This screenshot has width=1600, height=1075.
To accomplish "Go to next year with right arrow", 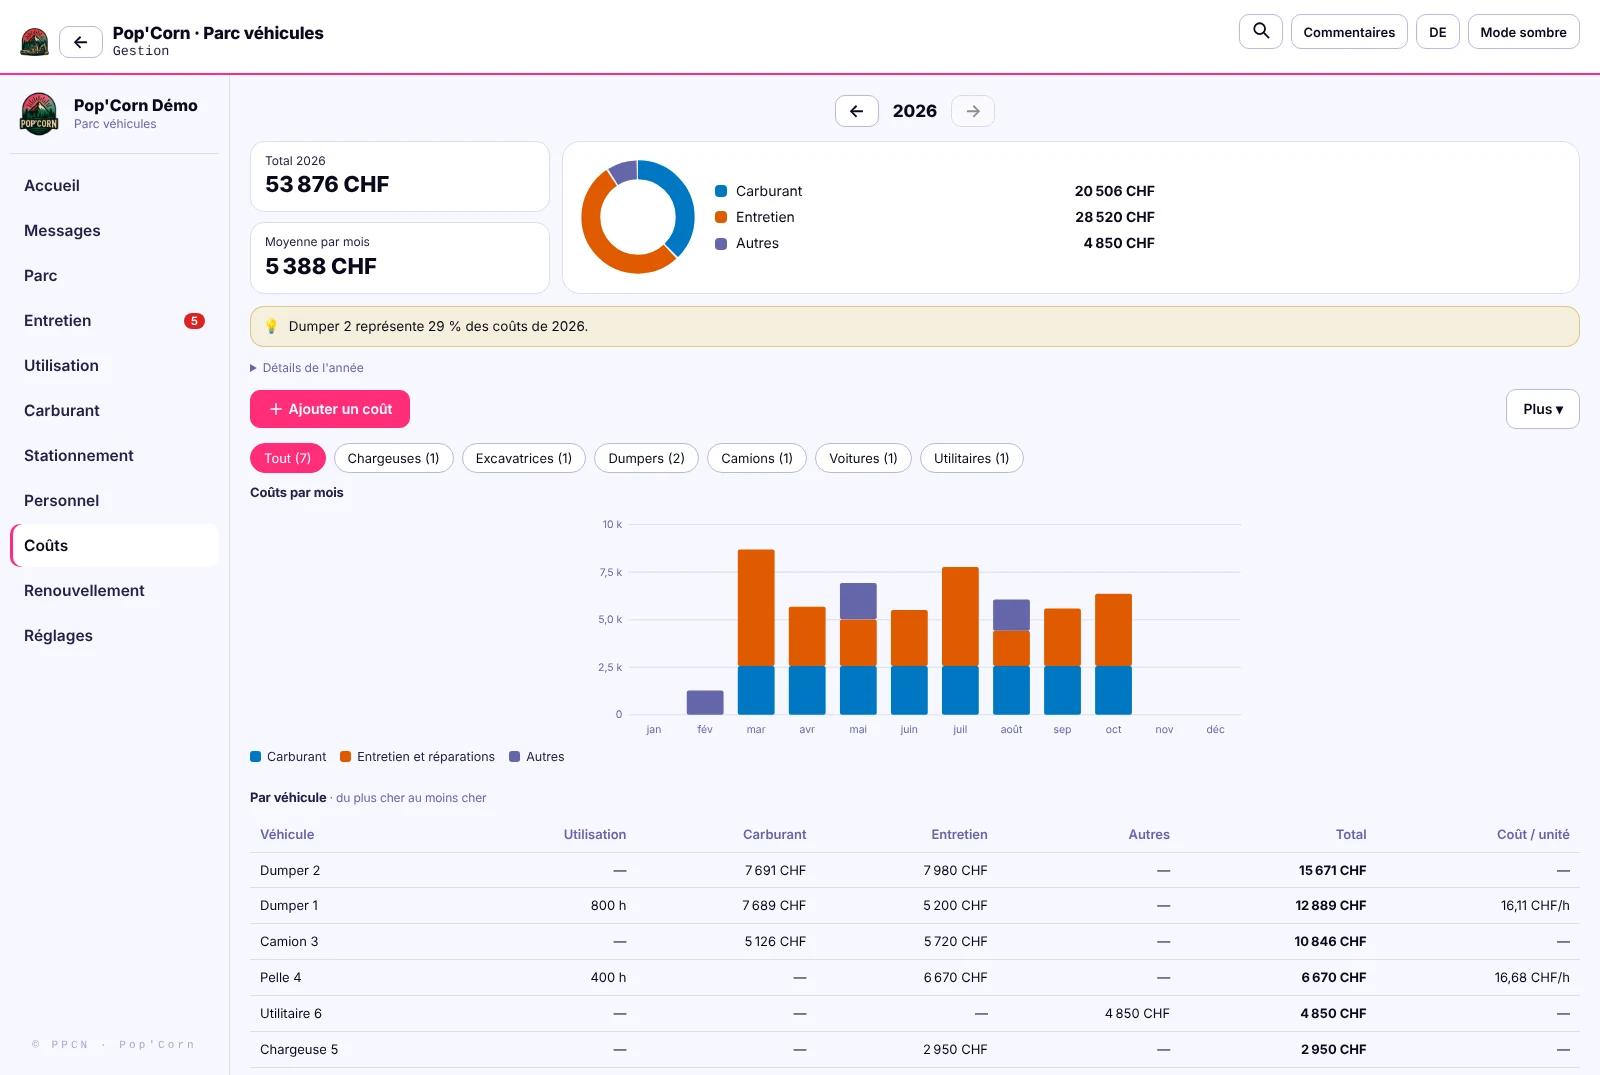I will click(973, 111).
